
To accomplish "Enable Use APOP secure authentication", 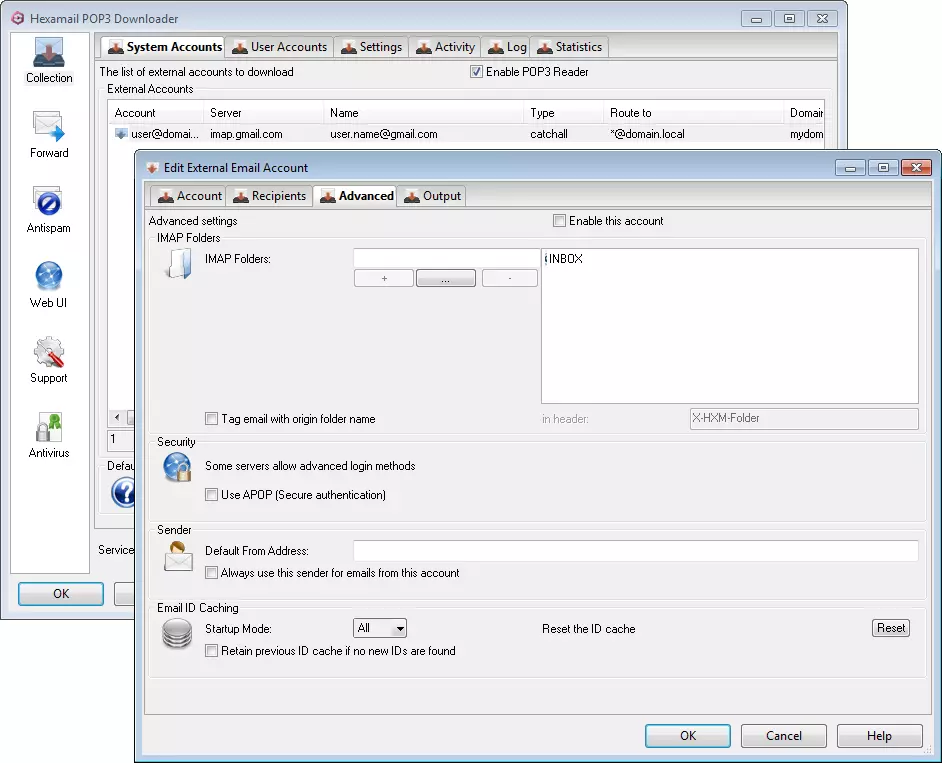I will pos(211,495).
